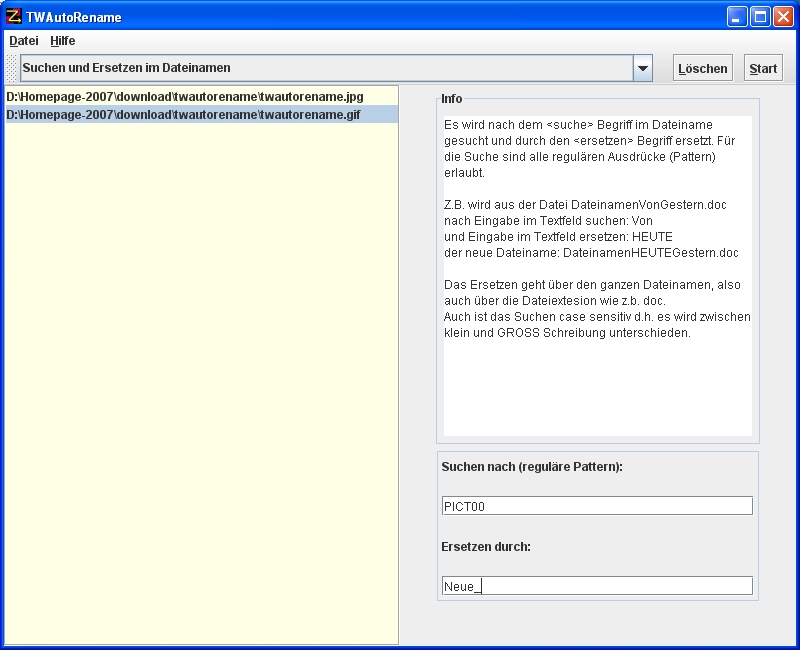Click the 'Suchen nach' field containing PICT00
Image resolution: width=800 pixels, height=650 pixels.
tap(597, 506)
